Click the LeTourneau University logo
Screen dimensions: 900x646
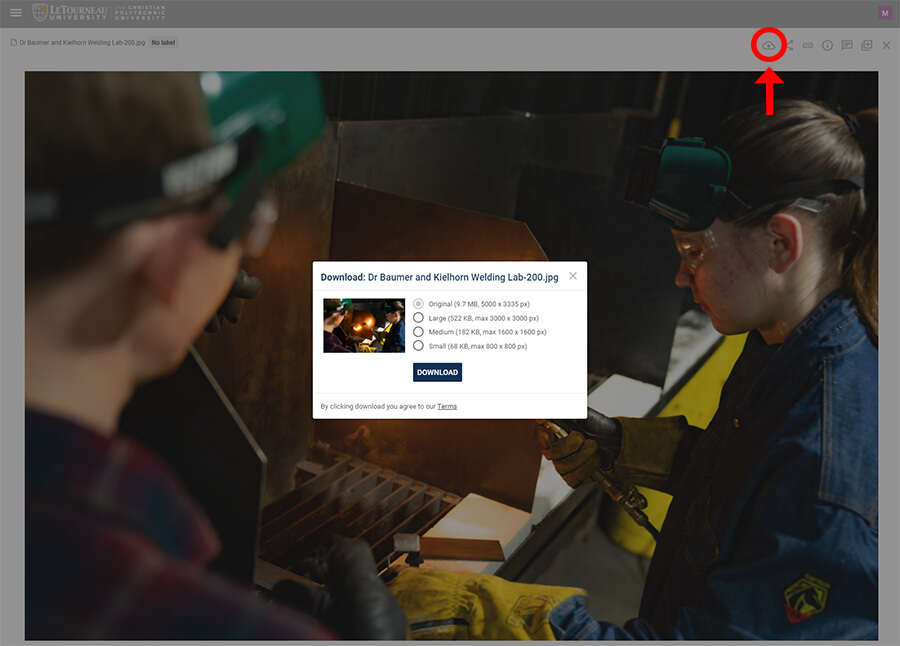pos(69,13)
